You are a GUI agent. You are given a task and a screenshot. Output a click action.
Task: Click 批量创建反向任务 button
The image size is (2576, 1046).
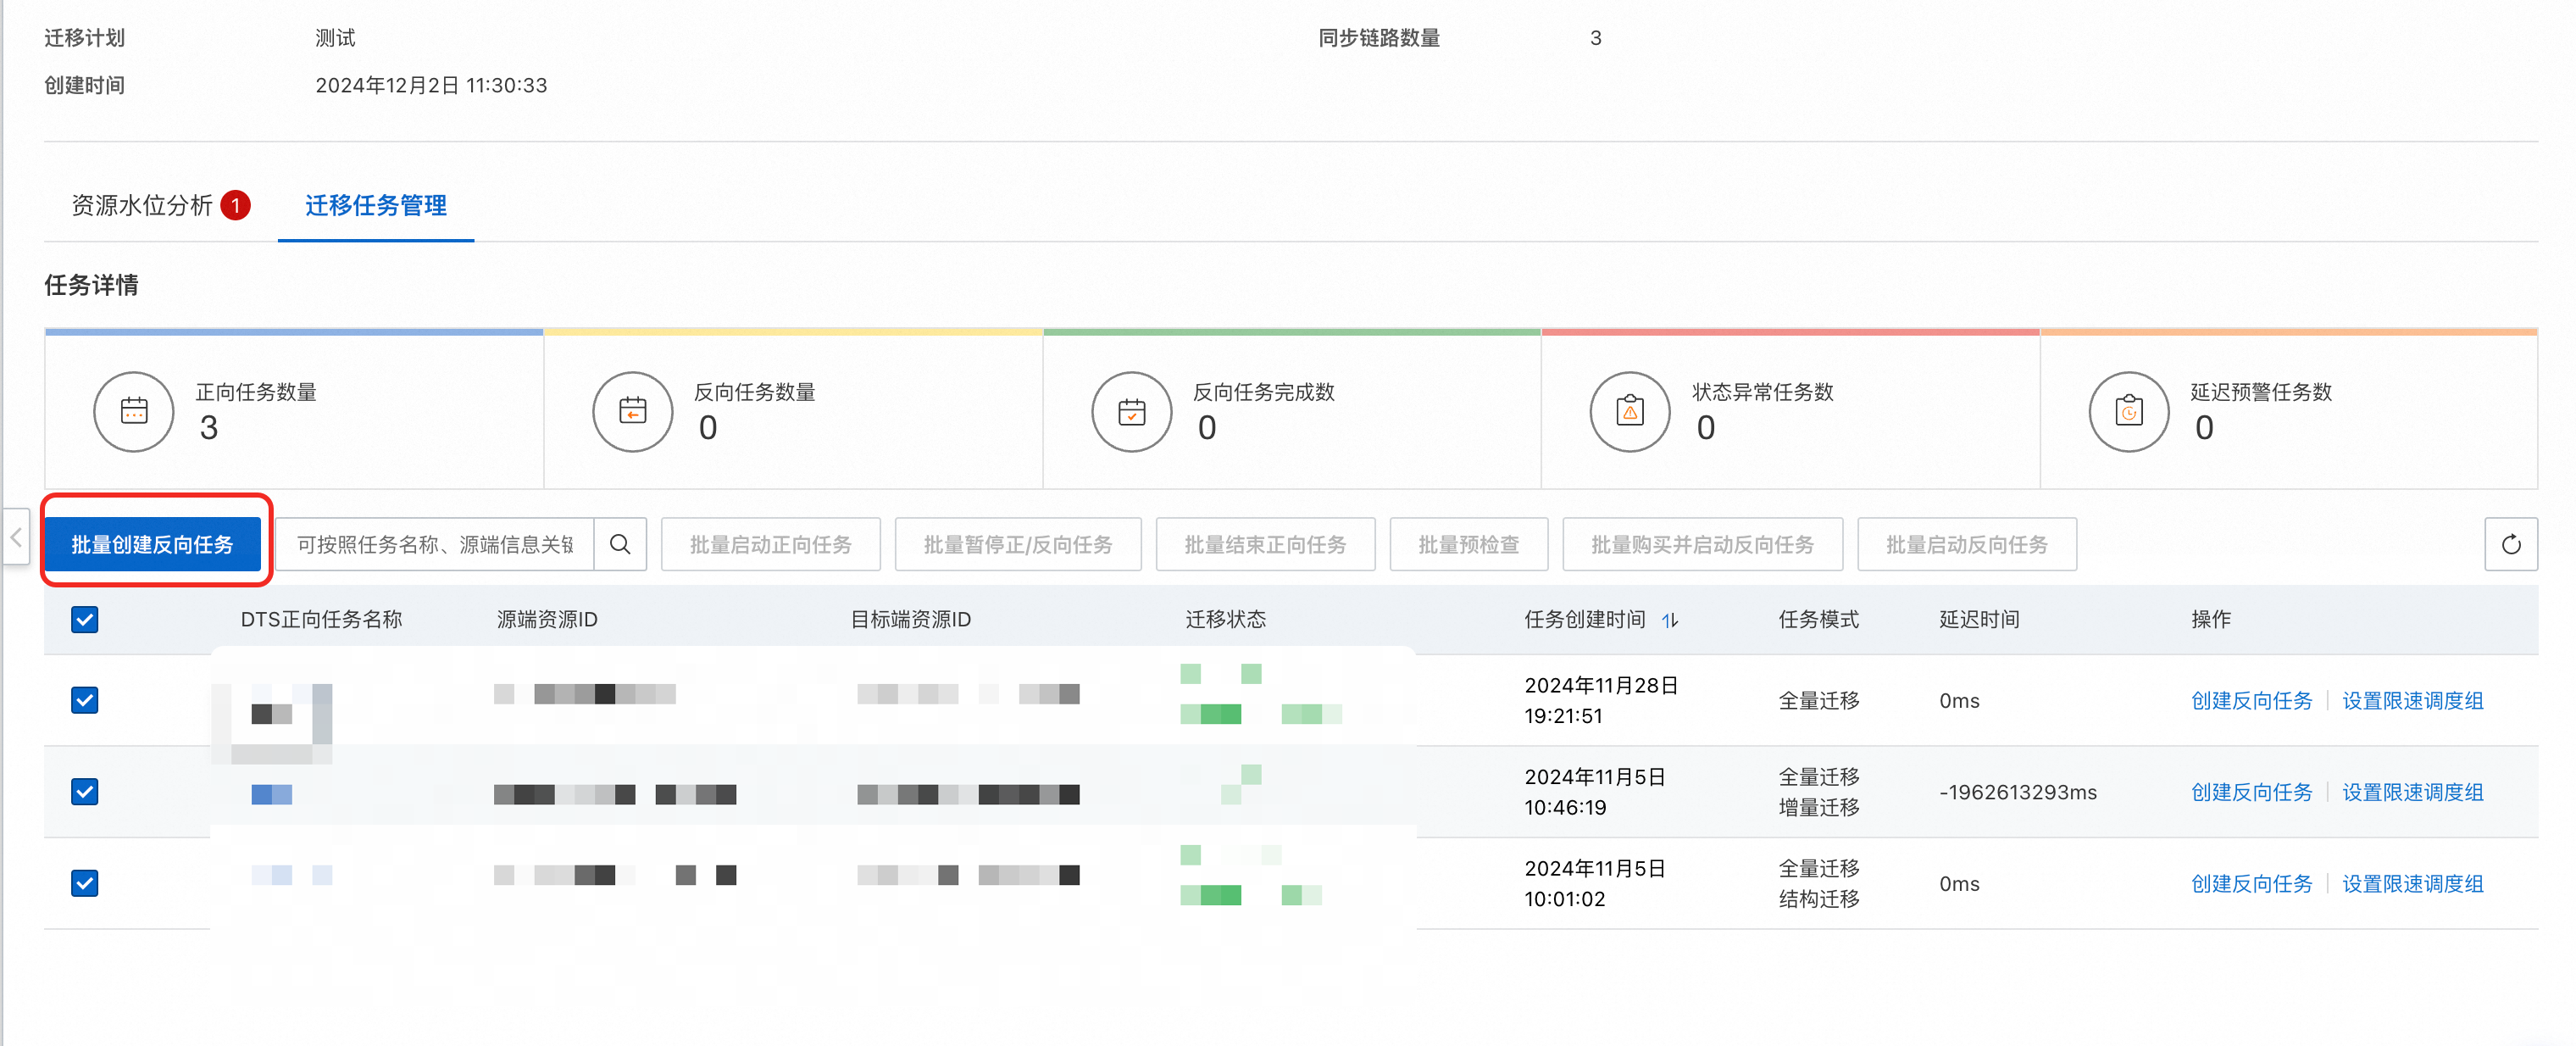(152, 544)
